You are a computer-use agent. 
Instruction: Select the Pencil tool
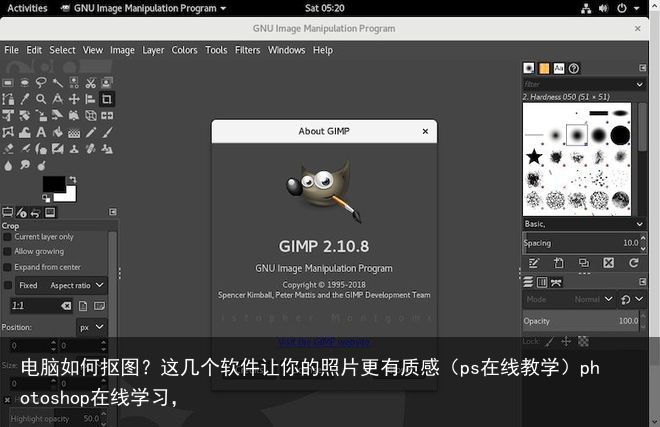click(x=90, y=133)
